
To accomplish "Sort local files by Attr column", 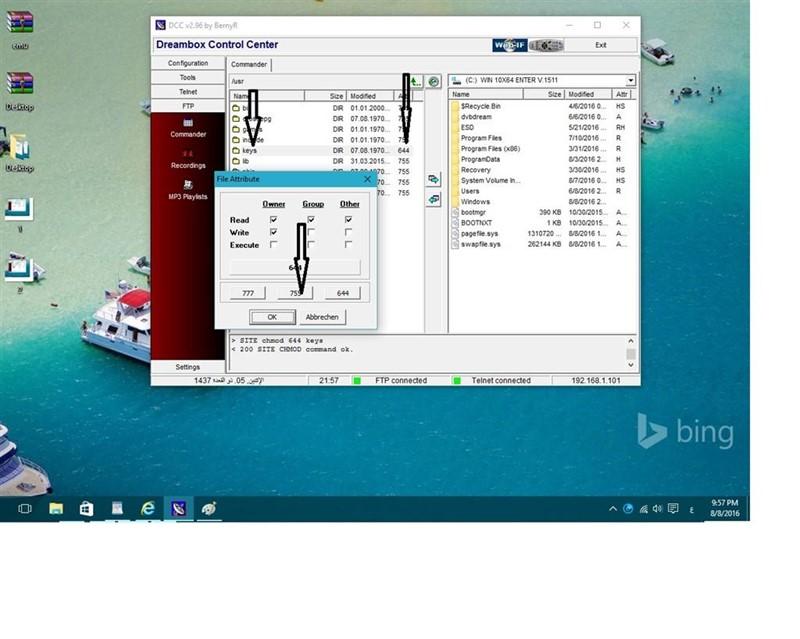I will click(622, 94).
